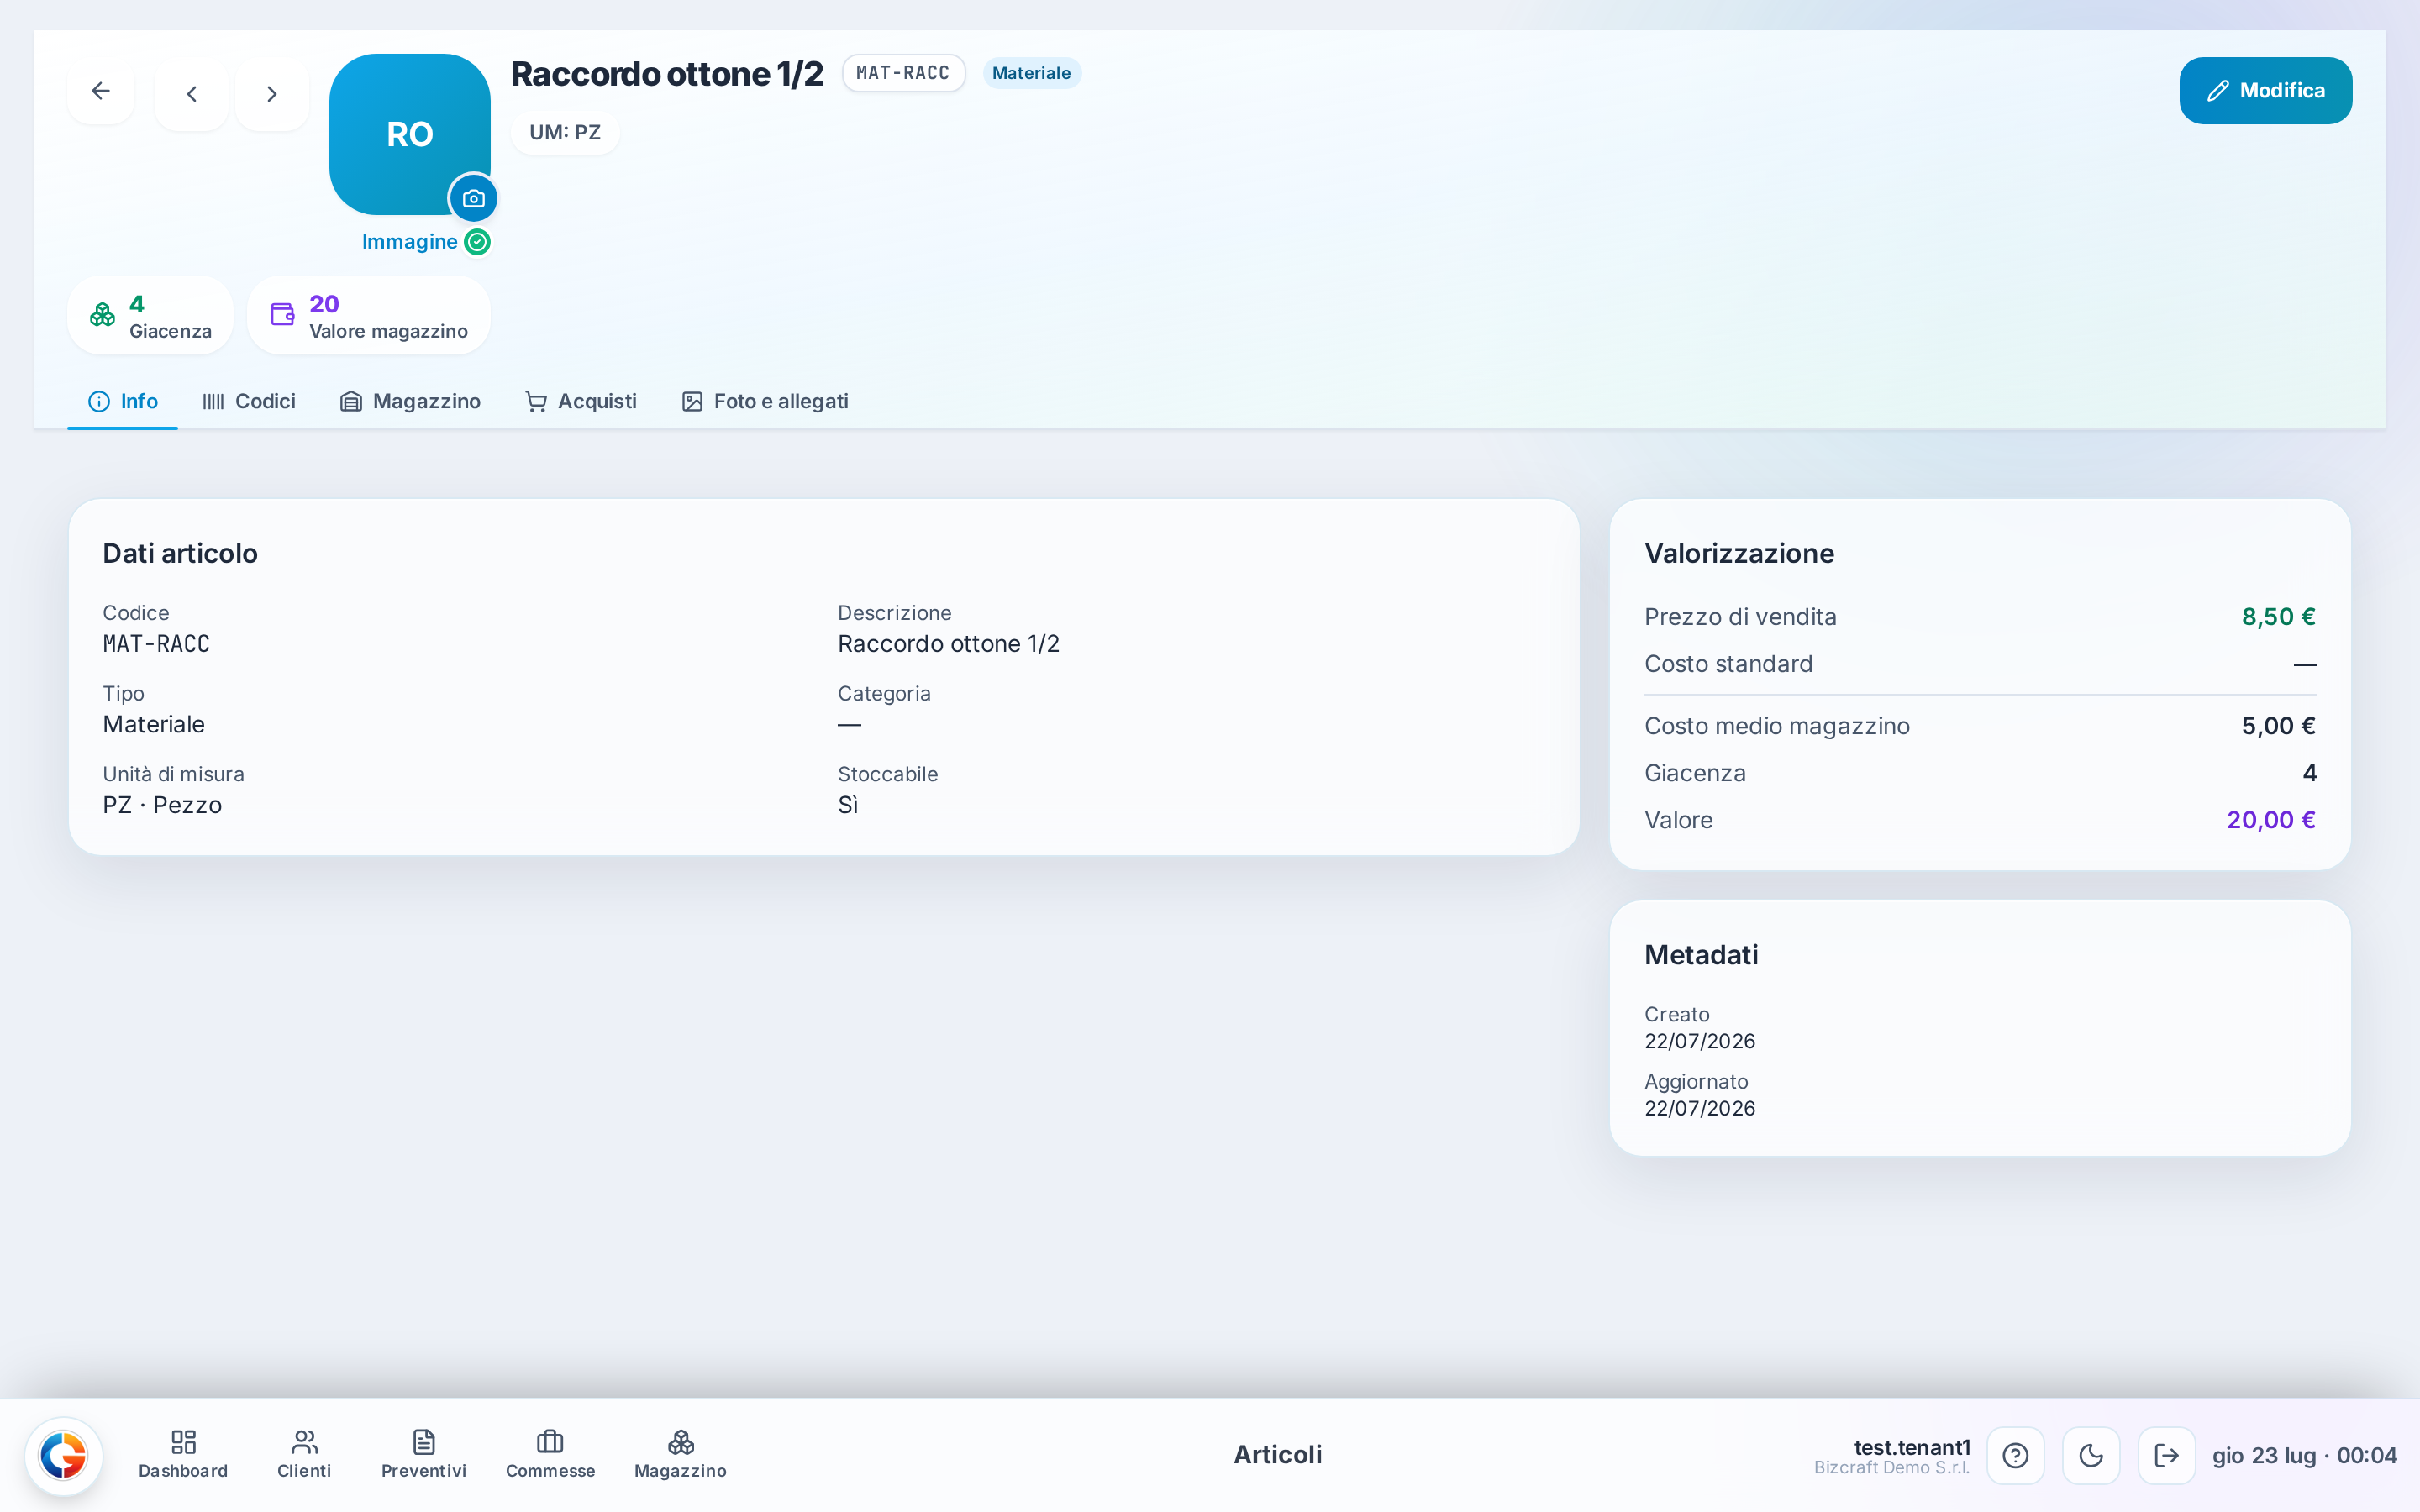Screen dimensions: 2420x1512
Task: Click the article title Raccordo ottone 1/2
Action: click(x=667, y=74)
